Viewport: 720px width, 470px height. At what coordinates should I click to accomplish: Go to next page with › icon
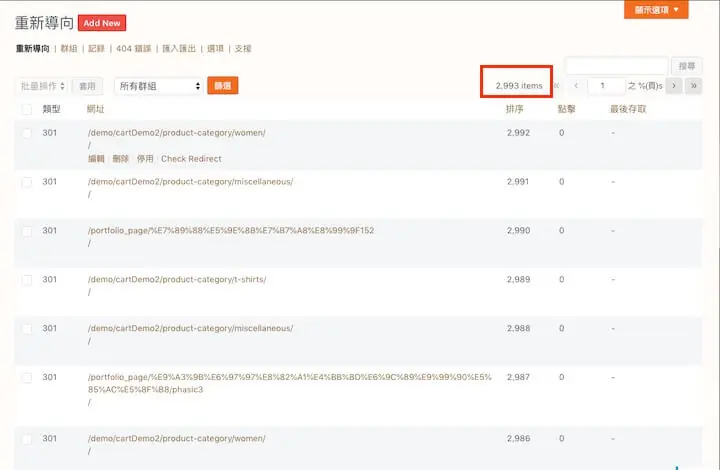(674, 86)
